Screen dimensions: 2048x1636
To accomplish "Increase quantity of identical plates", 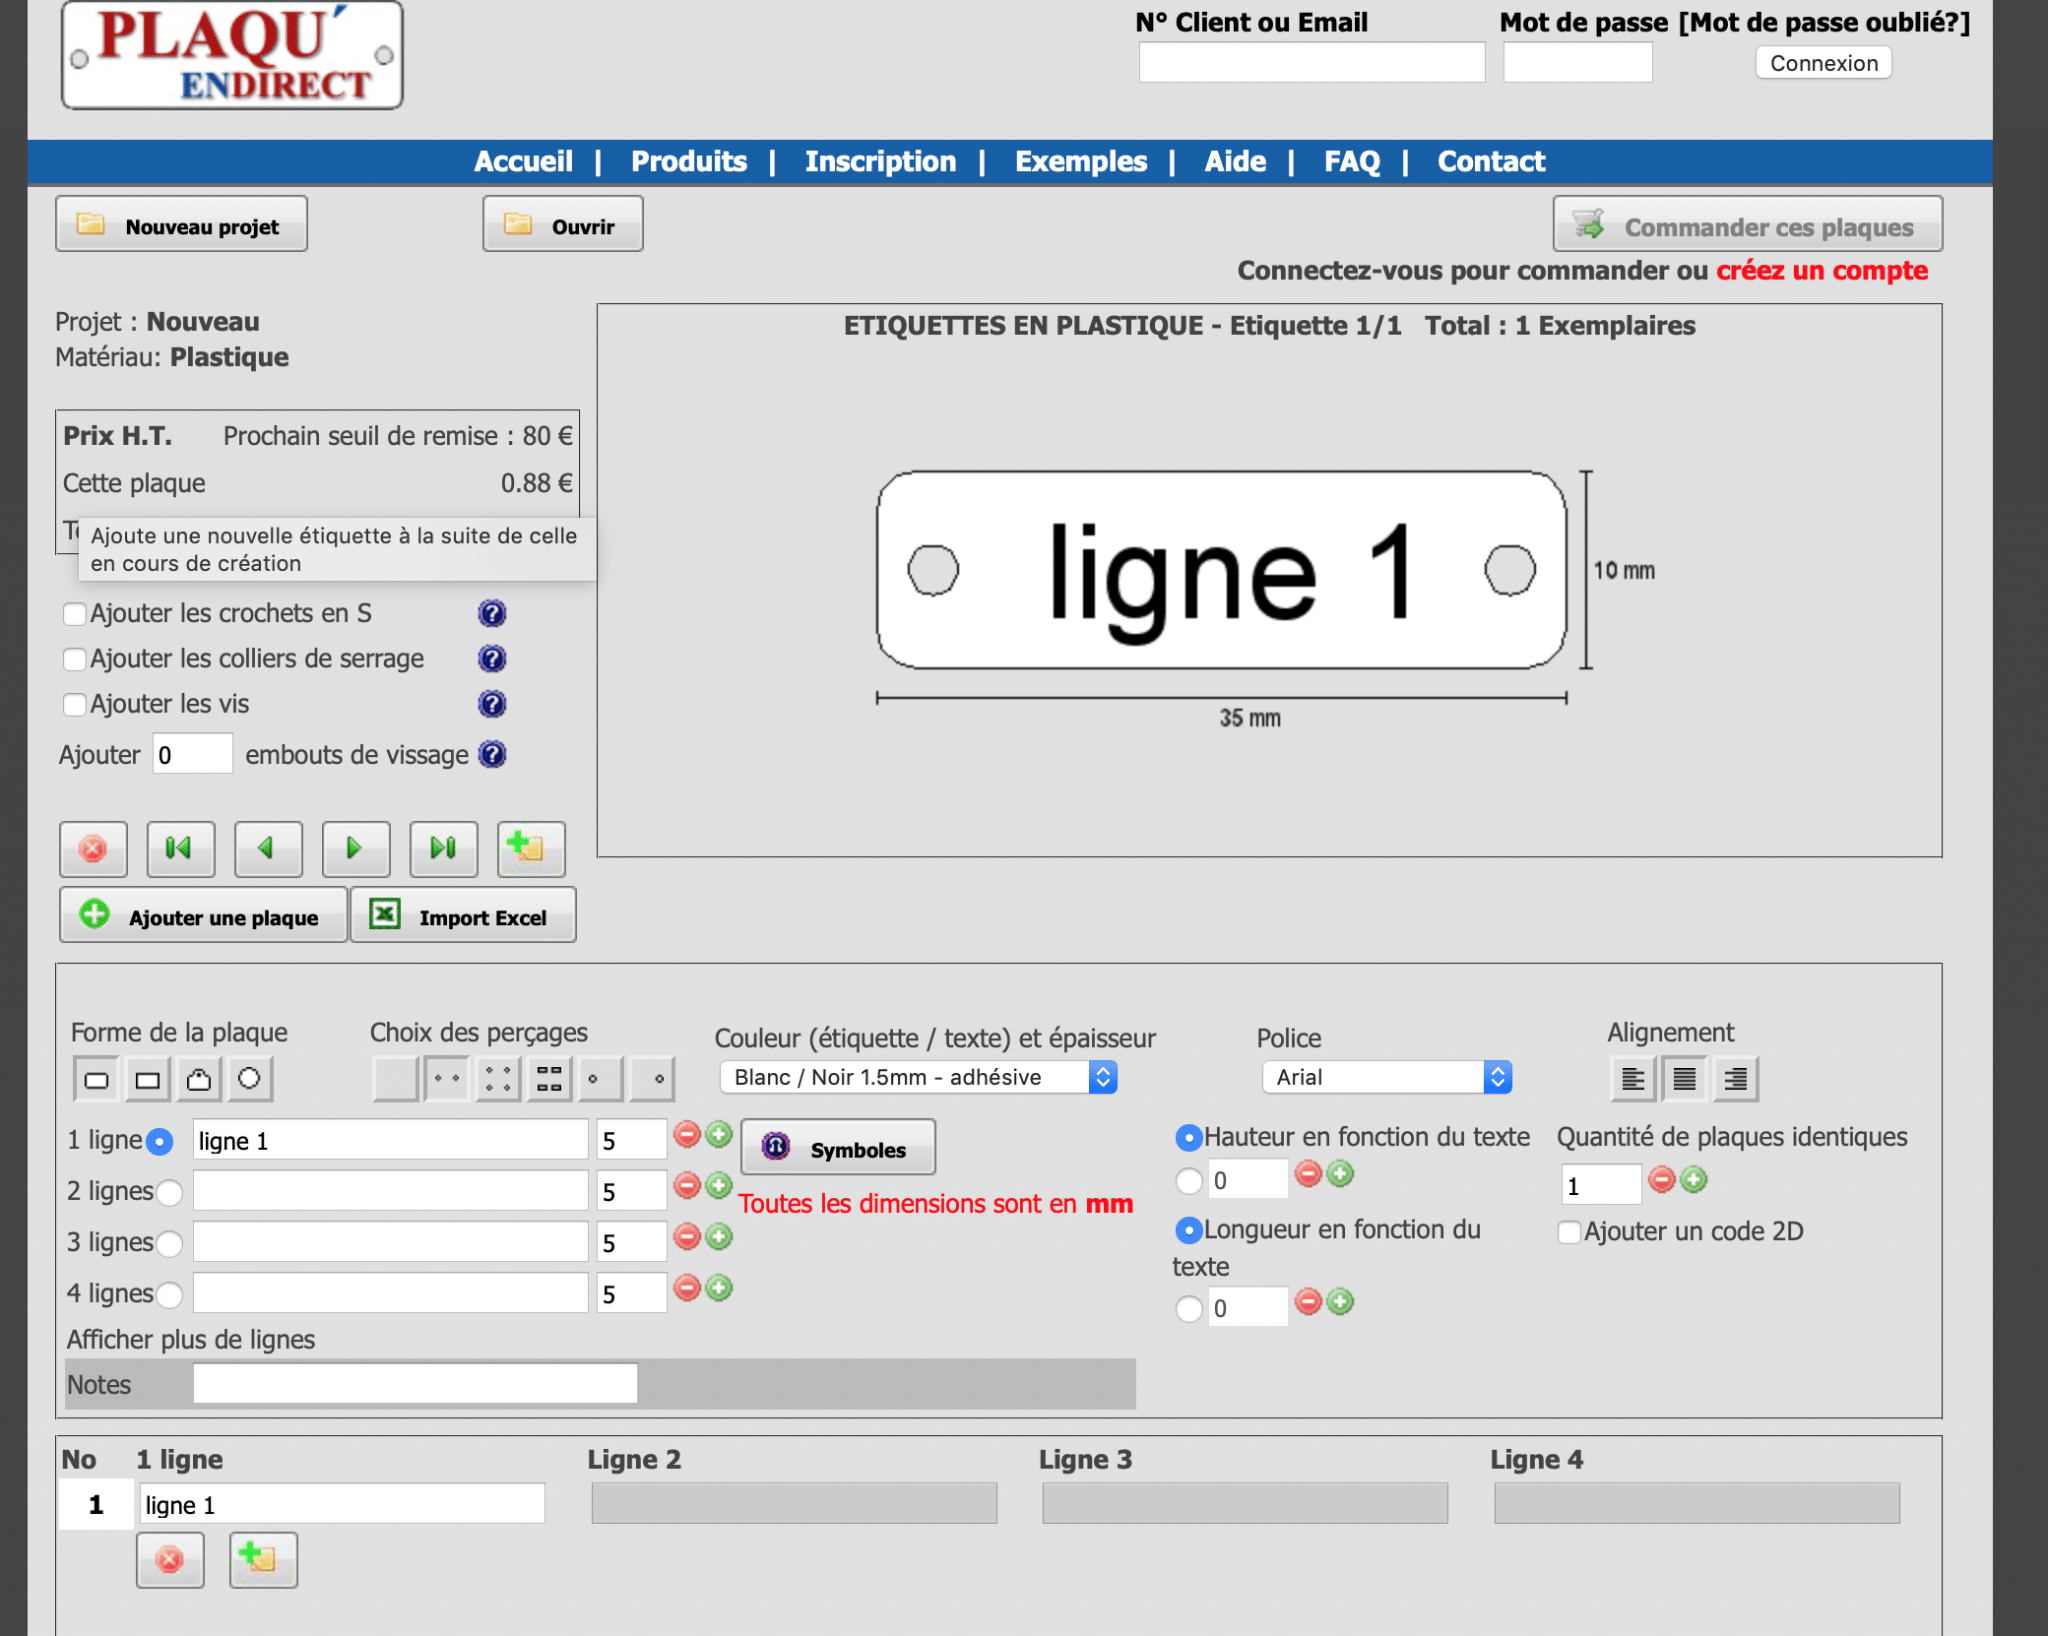I will coord(1694,1180).
